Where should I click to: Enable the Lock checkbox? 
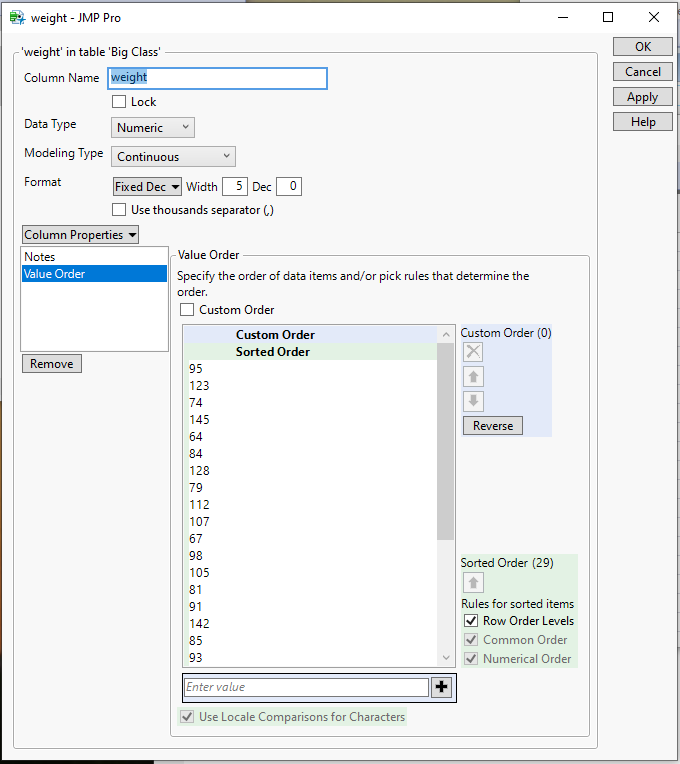tap(119, 102)
